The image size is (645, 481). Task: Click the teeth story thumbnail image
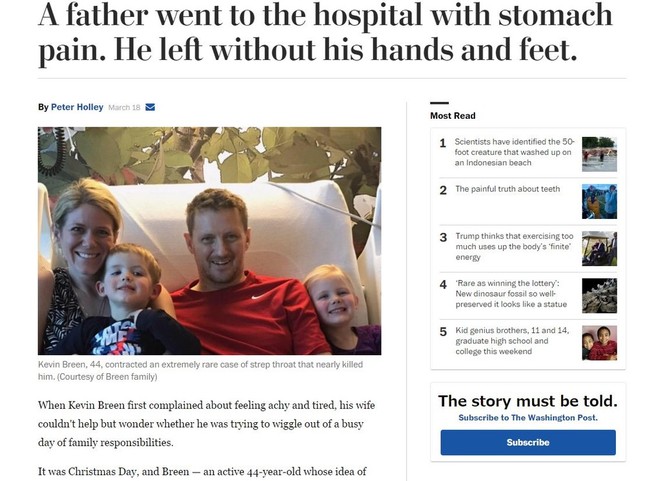point(599,201)
